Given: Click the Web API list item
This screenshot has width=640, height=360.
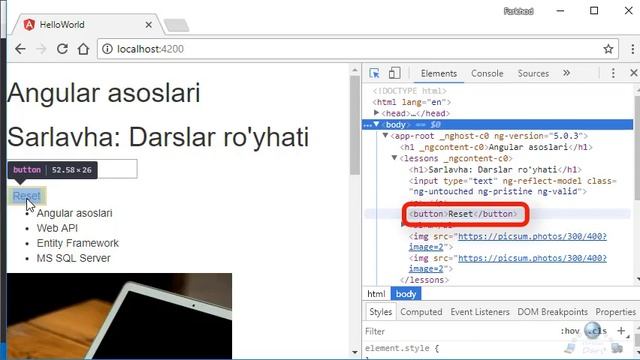Looking at the screenshot, I should [x=57, y=228].
